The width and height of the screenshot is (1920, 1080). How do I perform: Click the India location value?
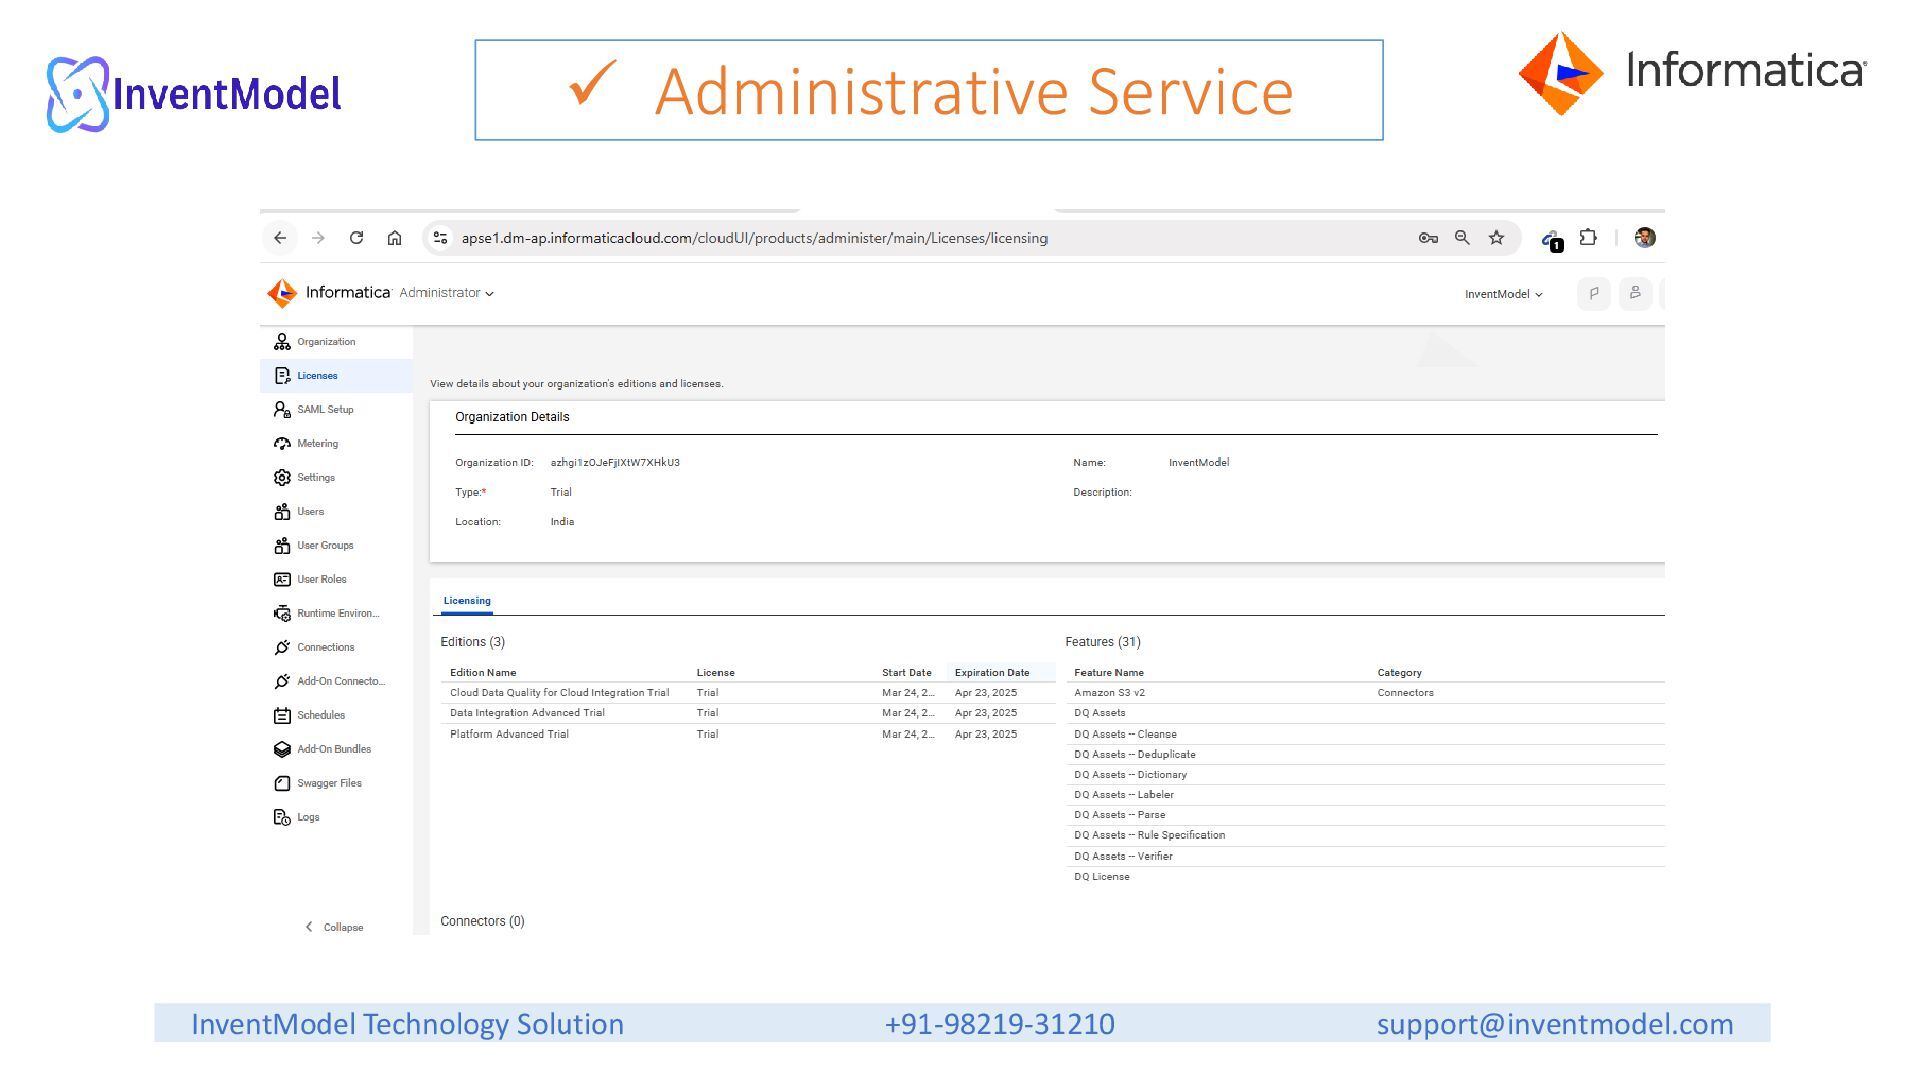(x=562, y=522)
